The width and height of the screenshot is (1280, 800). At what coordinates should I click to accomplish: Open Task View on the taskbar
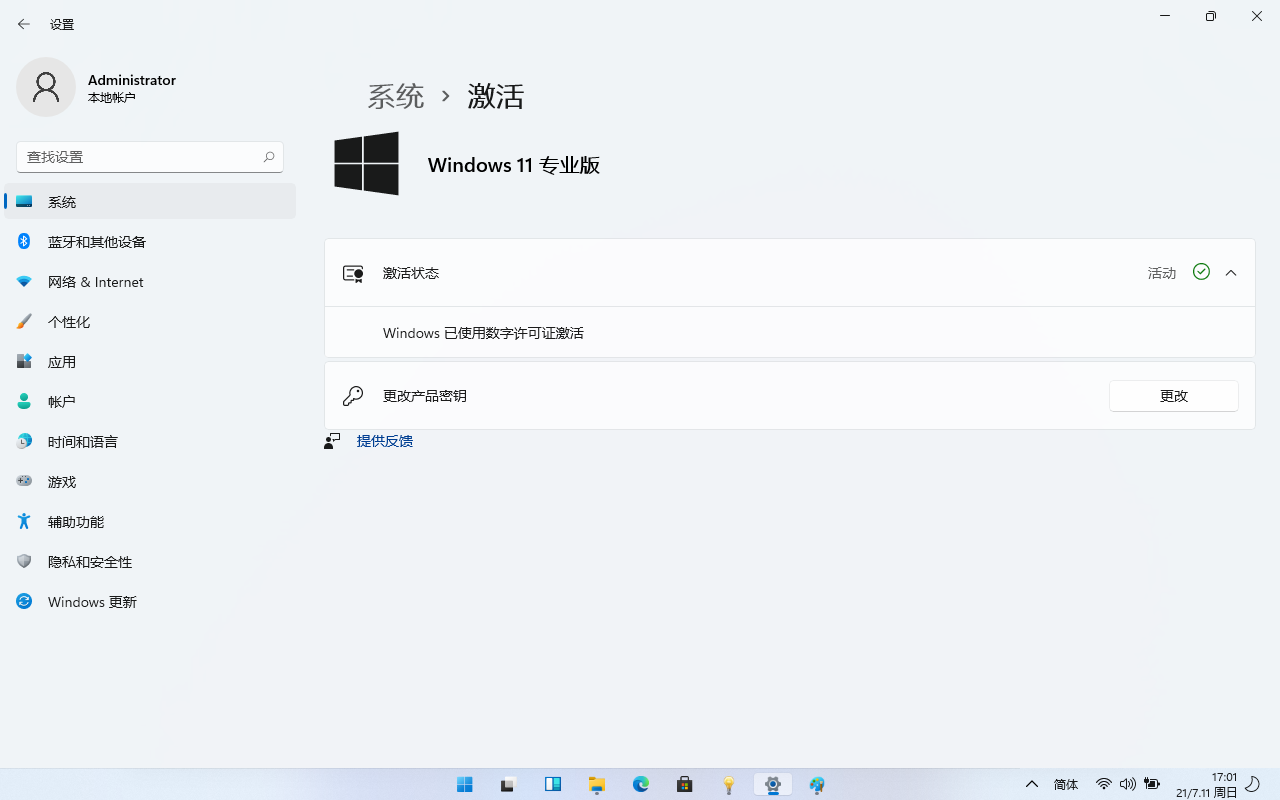[509, 784]
